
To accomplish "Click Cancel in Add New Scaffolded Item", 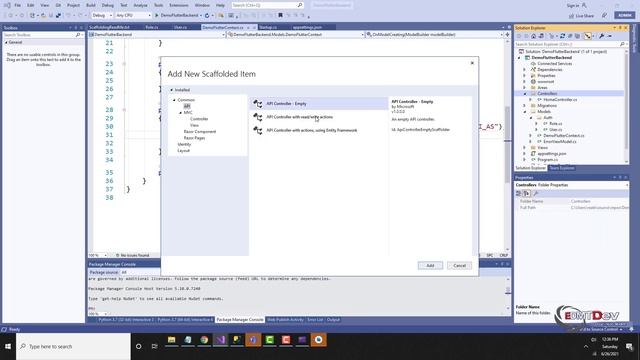I will 459,266.
